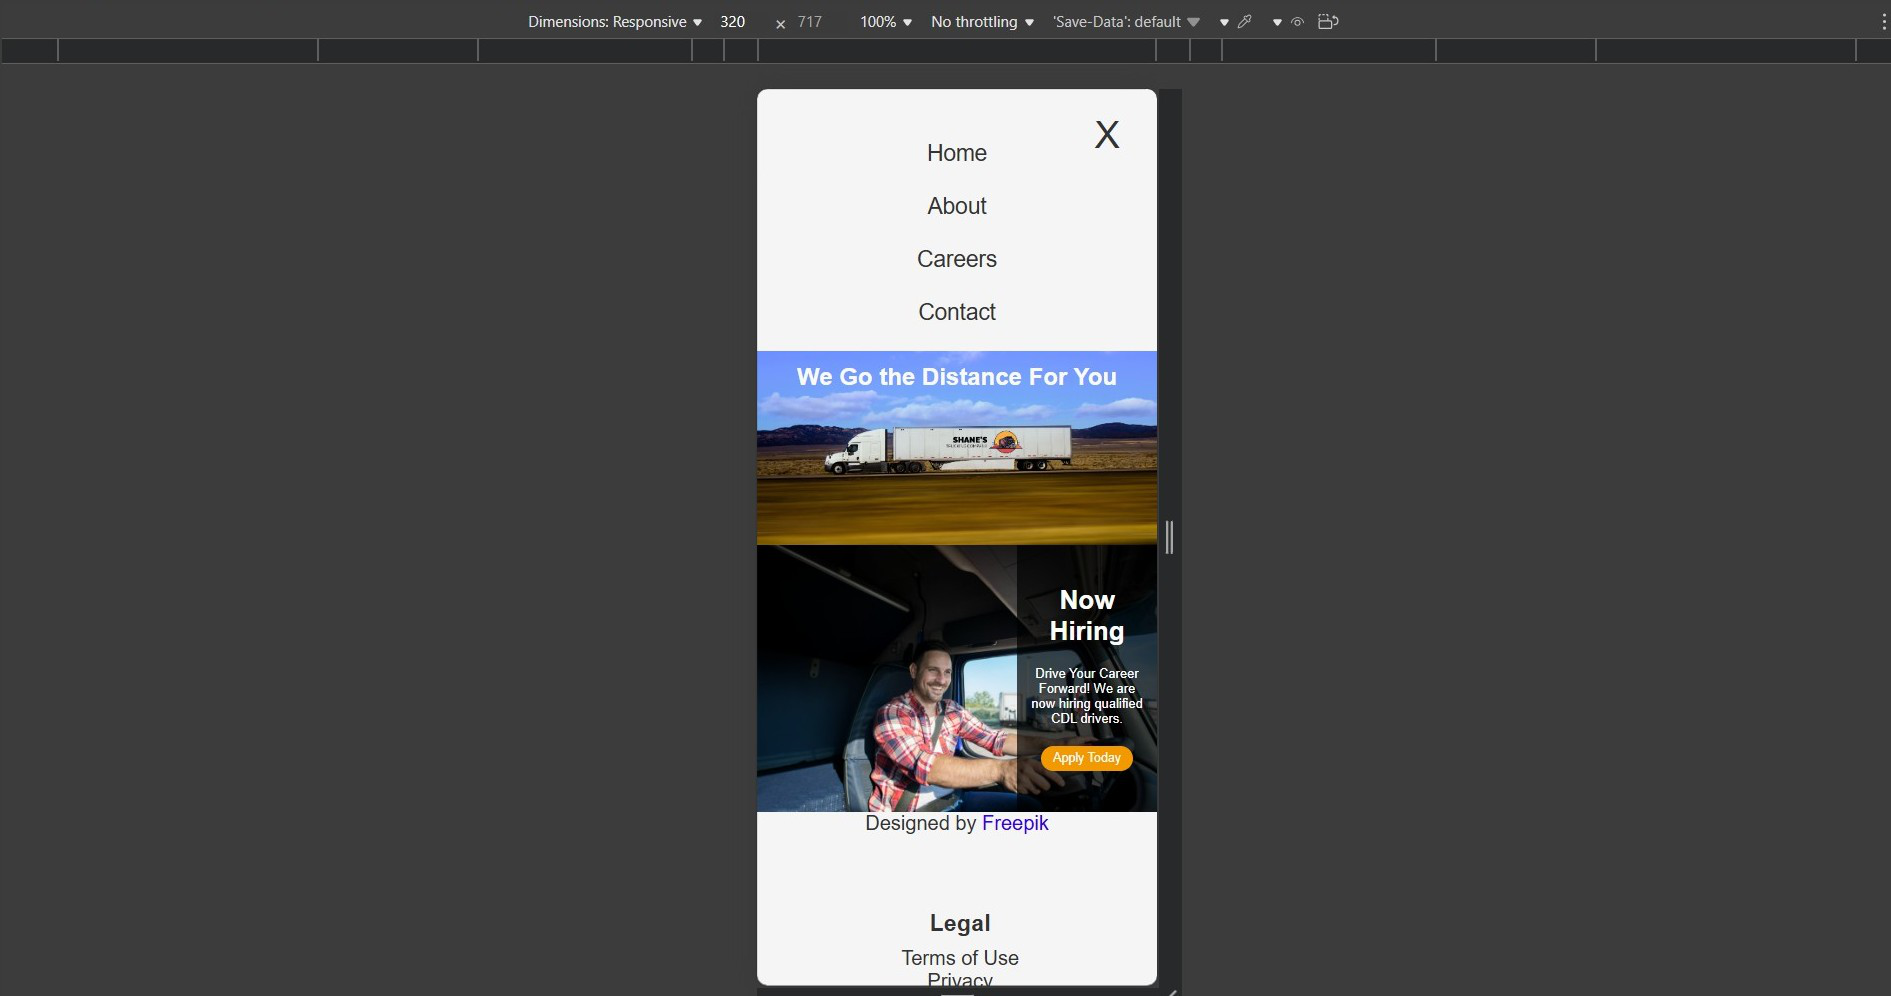Image resolution: width=1891 pixels, height=996 pixels.
Task: Click the viewport width field showing 320
Action: 733,22
